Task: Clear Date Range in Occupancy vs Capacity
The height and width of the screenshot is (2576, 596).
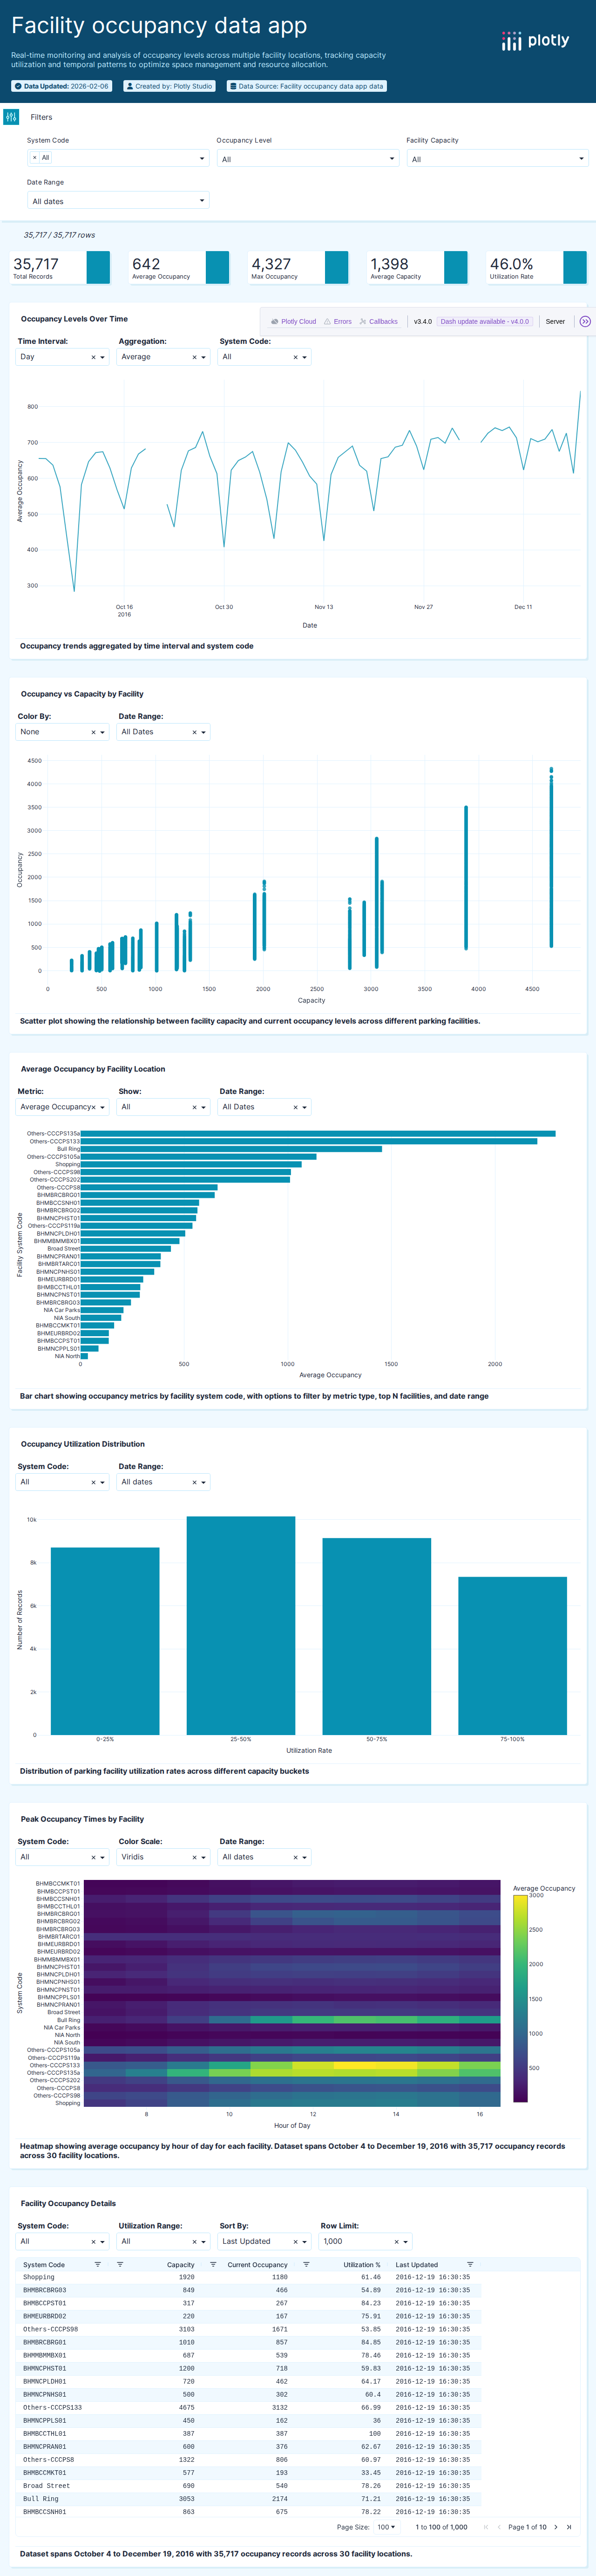Action: [x=194, y=732]
